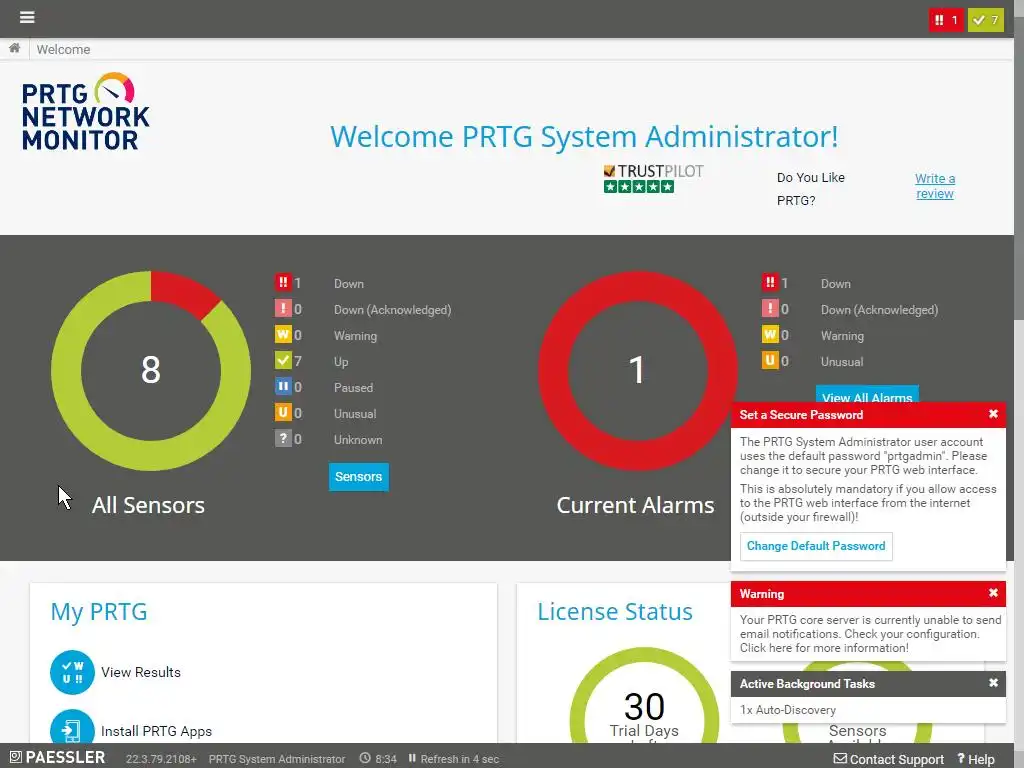The image size is (1024, 768).
Task: Click Down (Acknowledged) icon under Current Alarms
Action: tap(770, 308)
